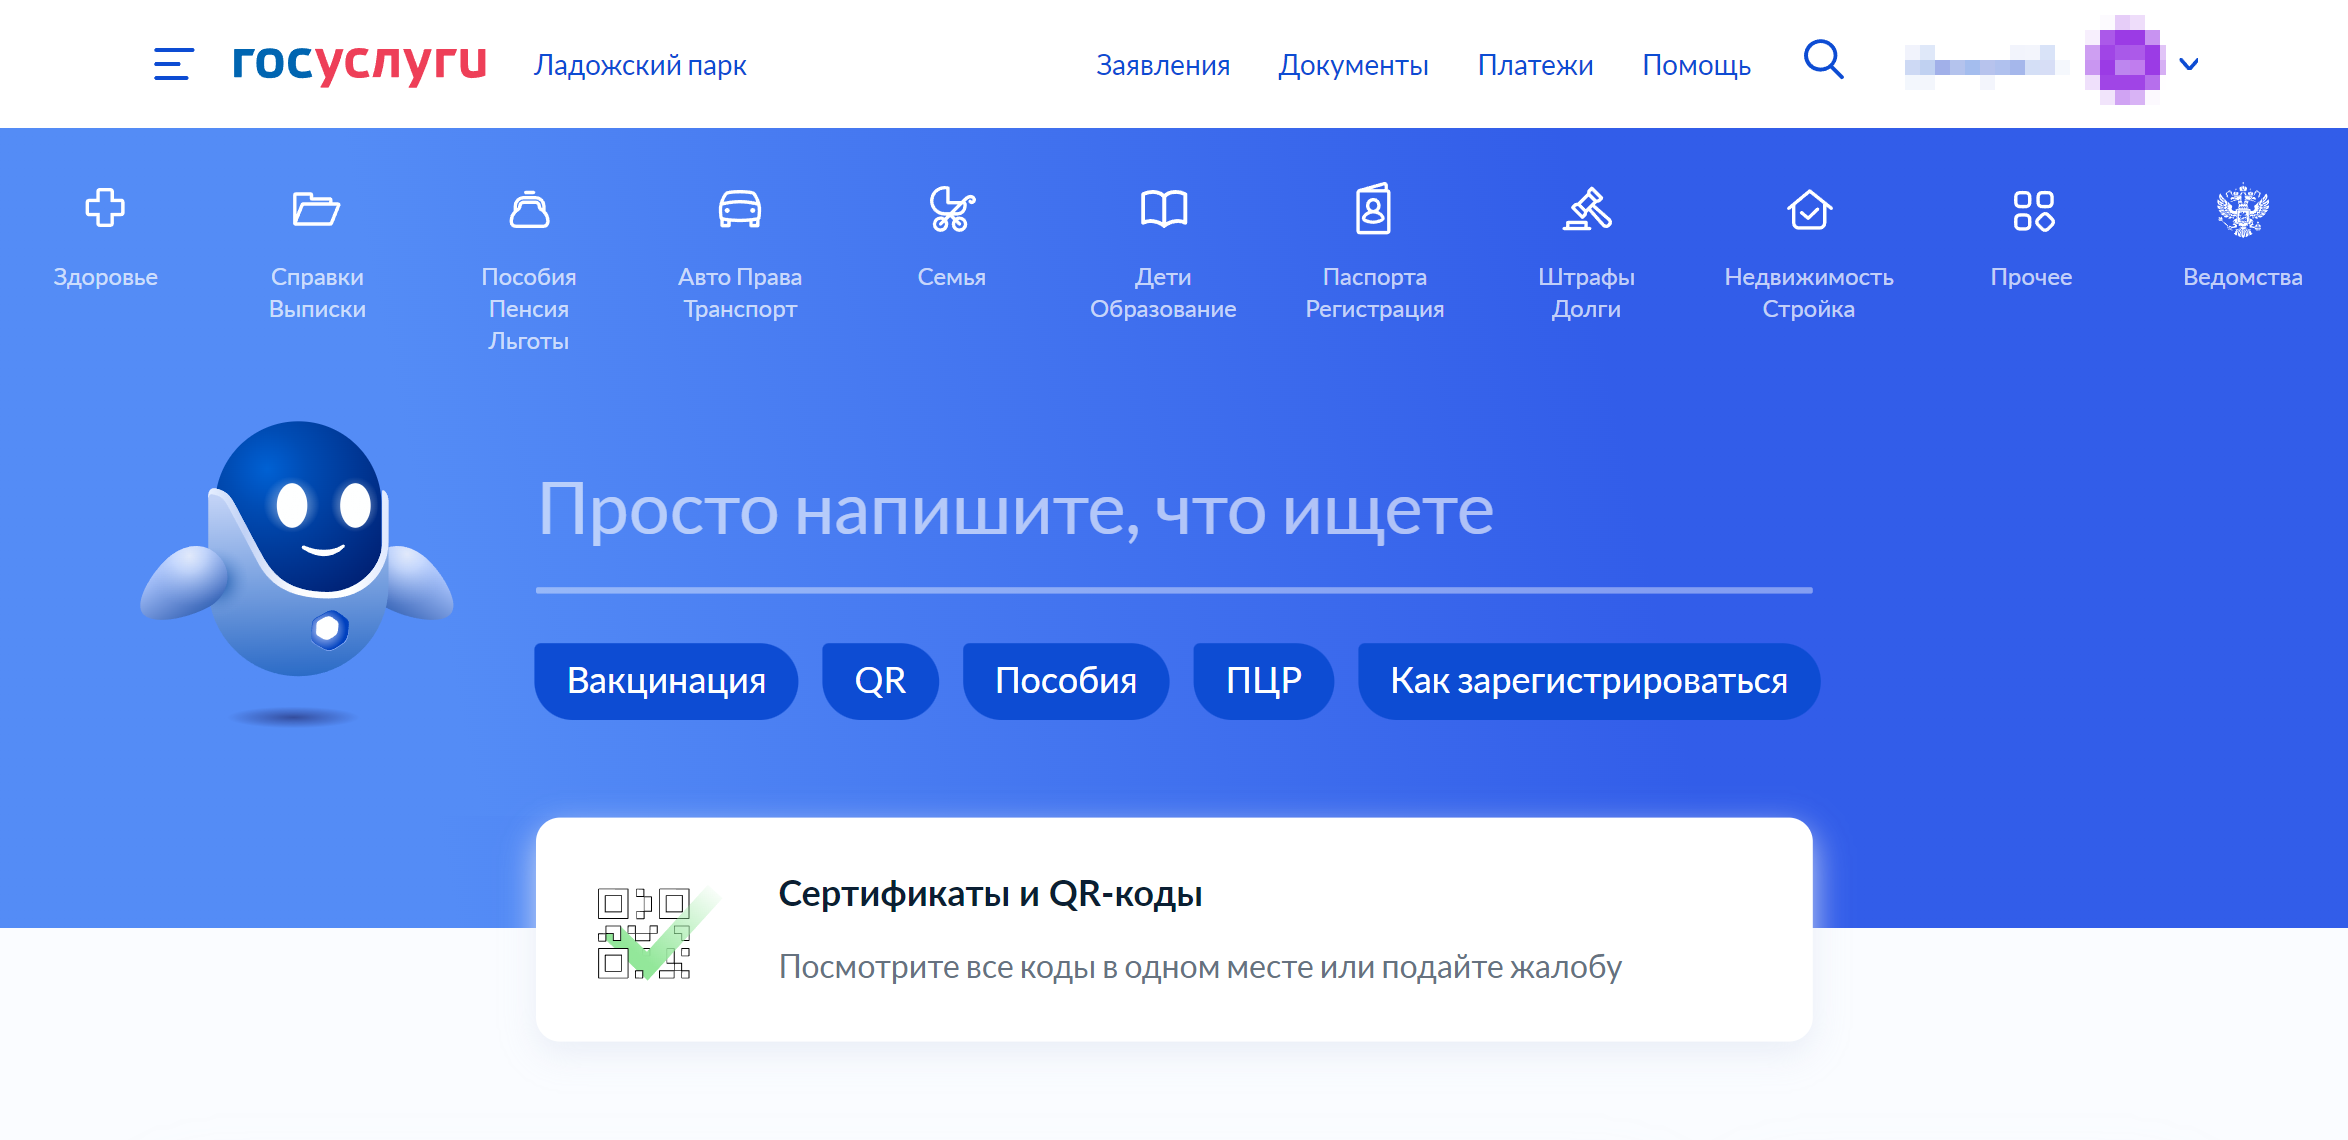This screenshot has height=1140, width=2348.
Task: Open Справки Выписки folder icon
Action: pos(316,208)
